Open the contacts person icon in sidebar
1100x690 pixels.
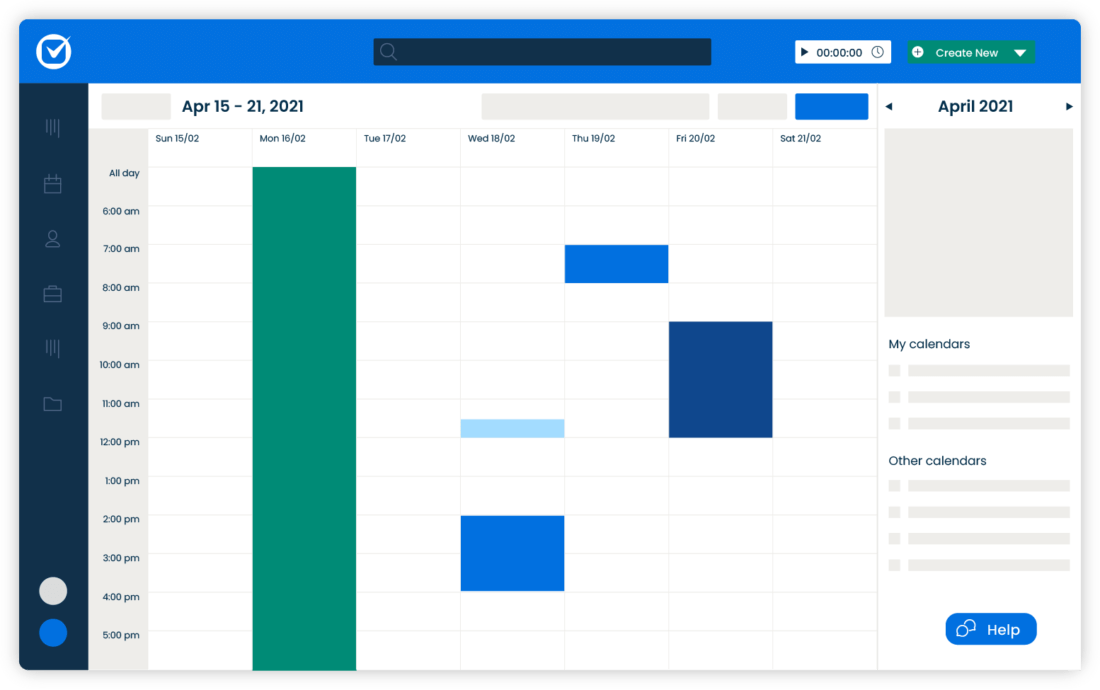pos(53,239)
